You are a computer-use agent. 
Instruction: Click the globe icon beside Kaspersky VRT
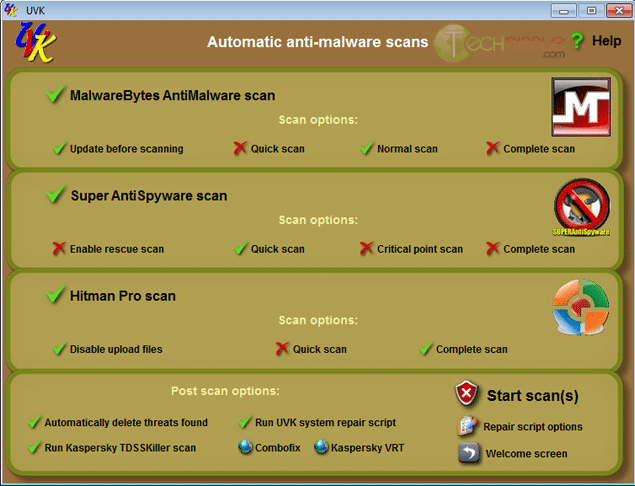[x=321, y=447]
